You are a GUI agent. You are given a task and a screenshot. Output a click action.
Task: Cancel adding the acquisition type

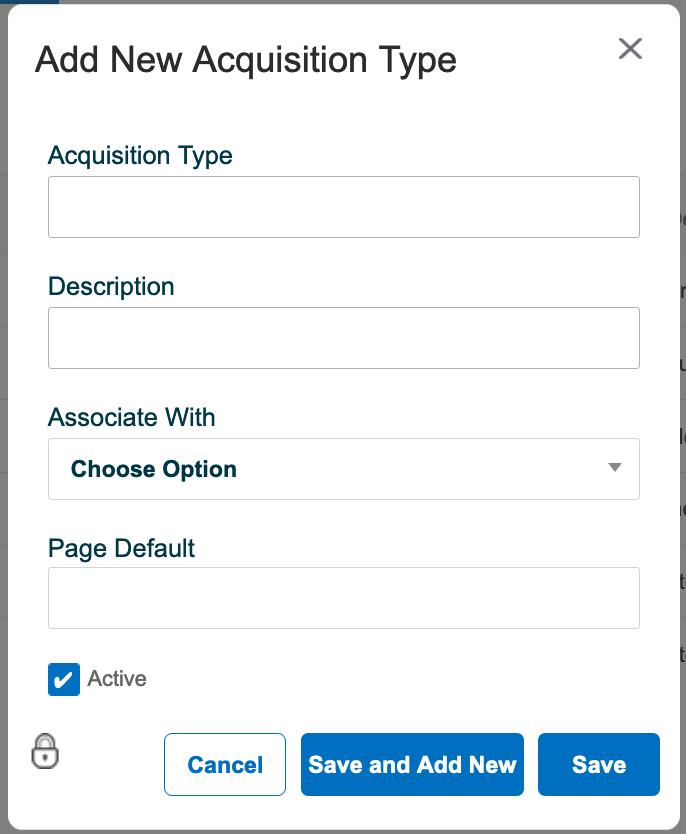tap(225, 764)
